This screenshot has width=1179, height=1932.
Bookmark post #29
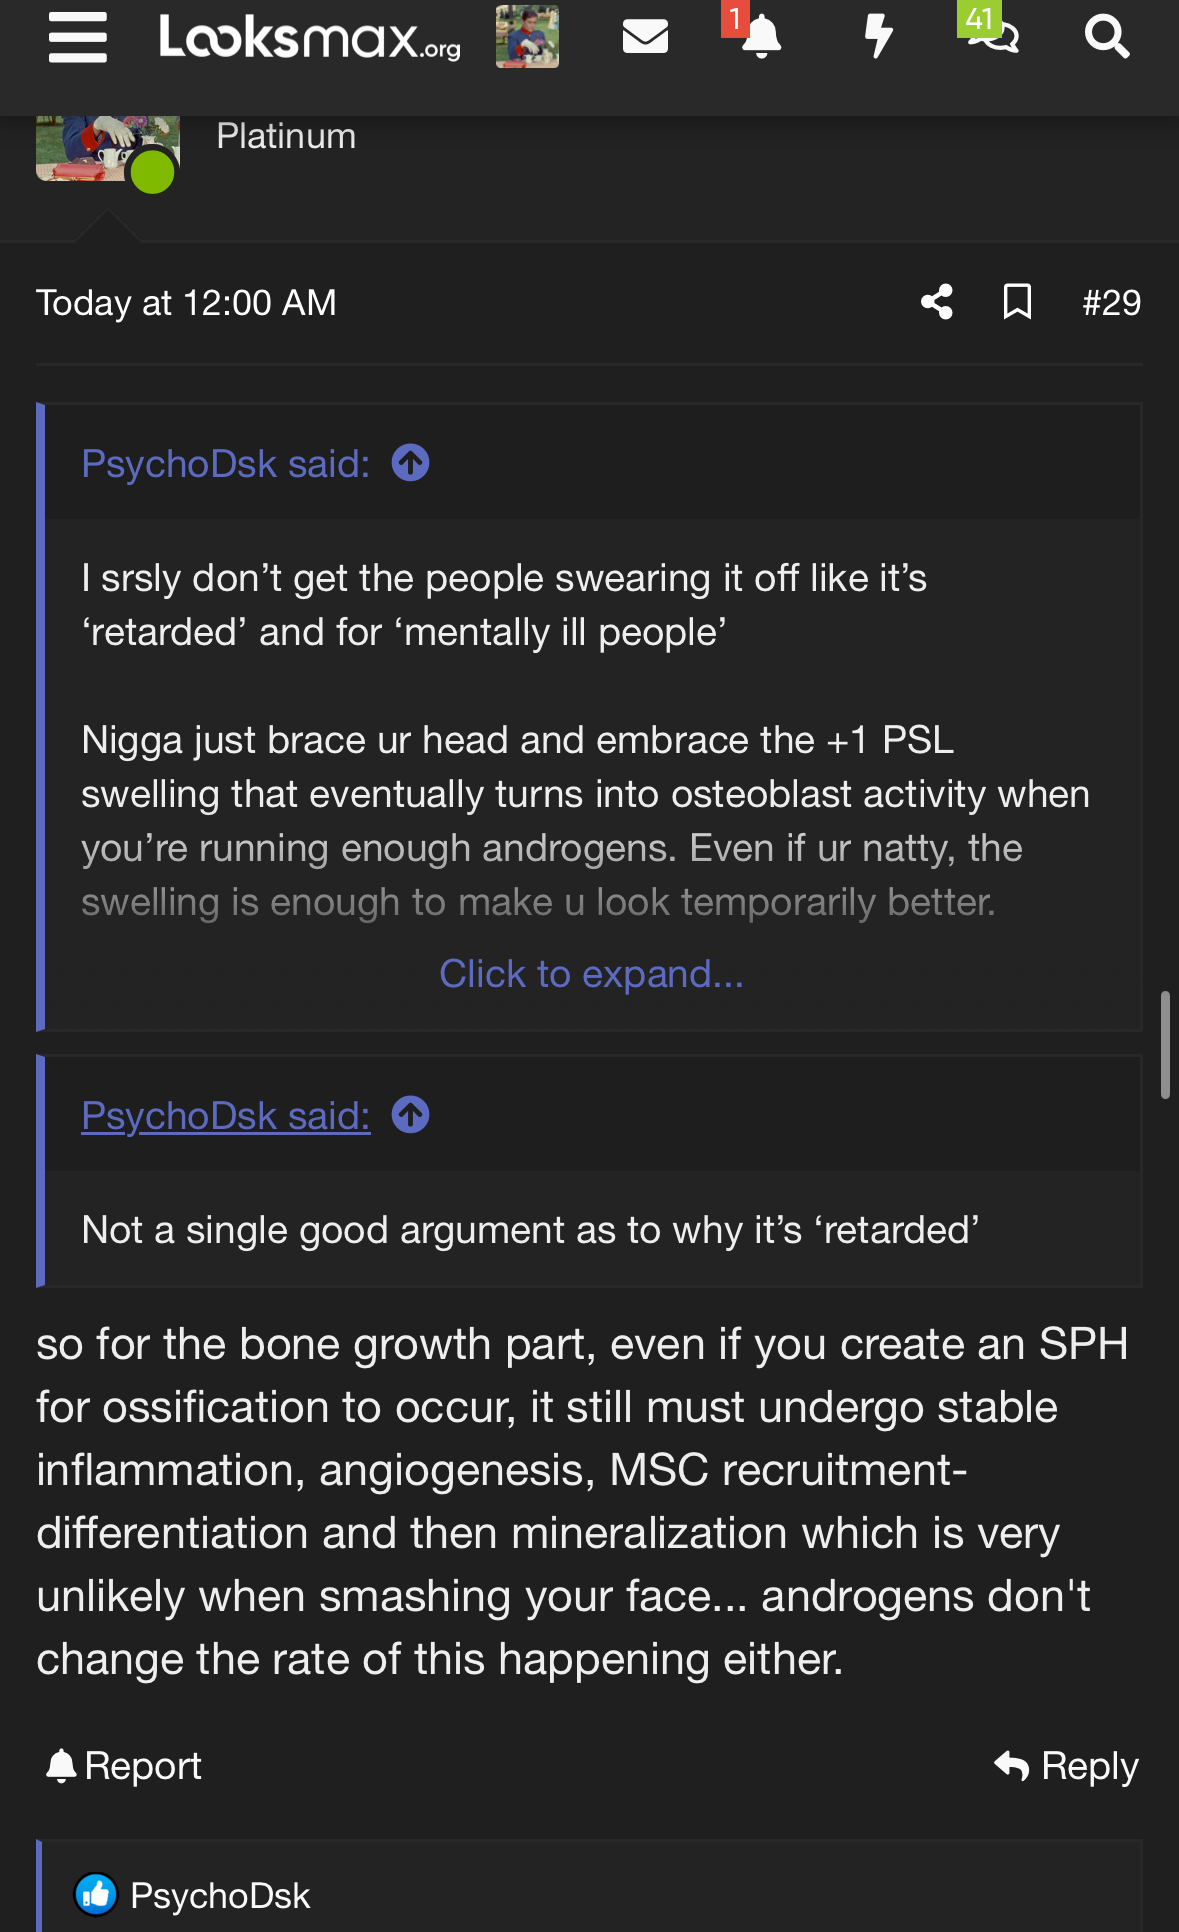[1017, 302]
